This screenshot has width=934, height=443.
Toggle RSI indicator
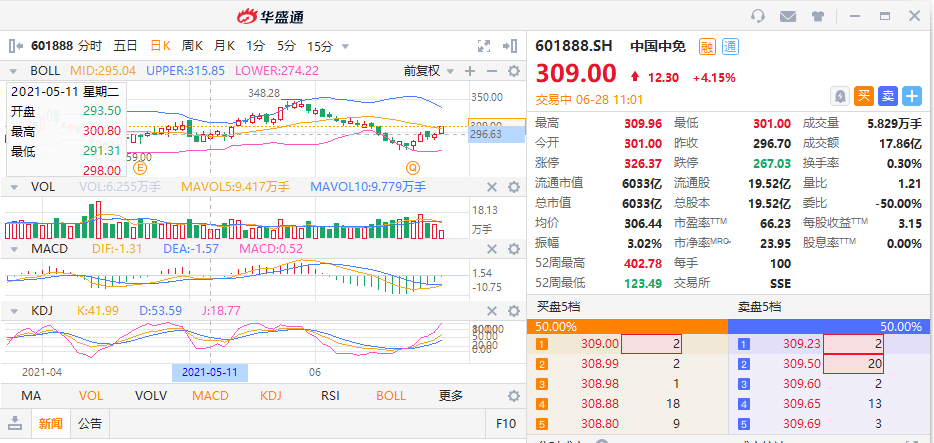pos(331,396)
